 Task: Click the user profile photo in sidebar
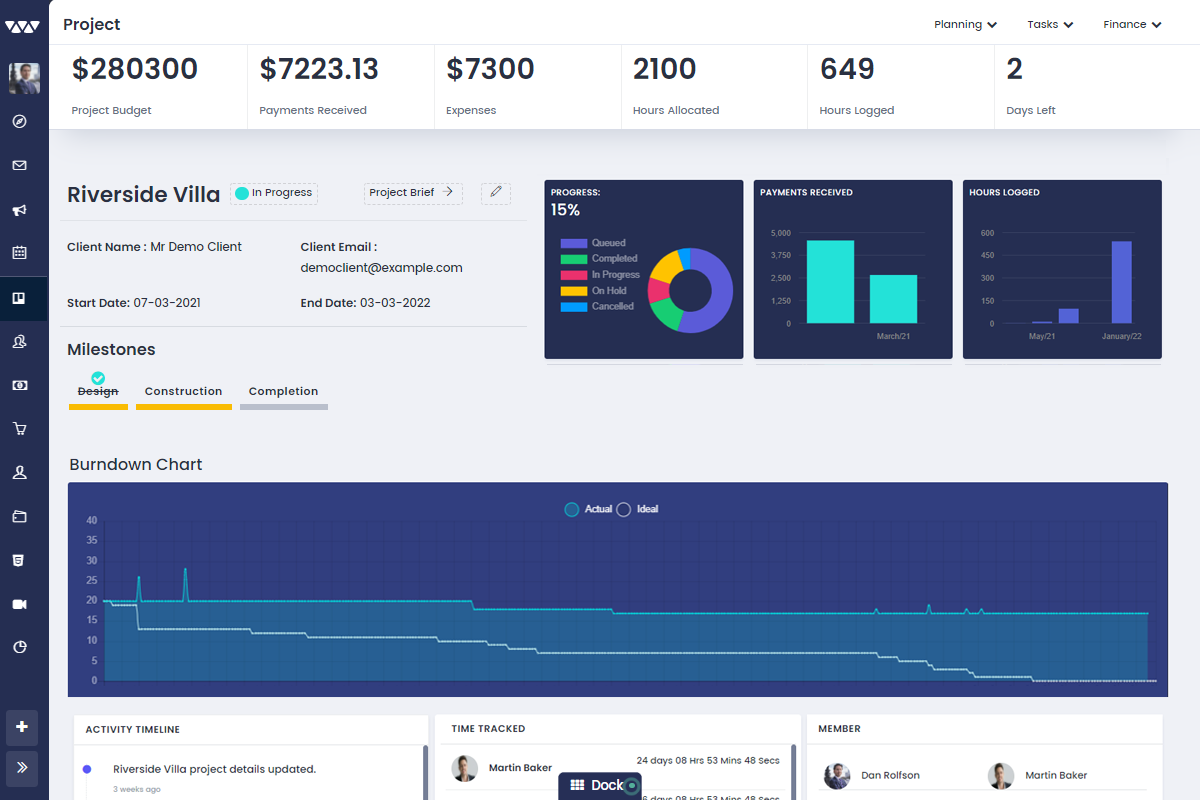24,79
